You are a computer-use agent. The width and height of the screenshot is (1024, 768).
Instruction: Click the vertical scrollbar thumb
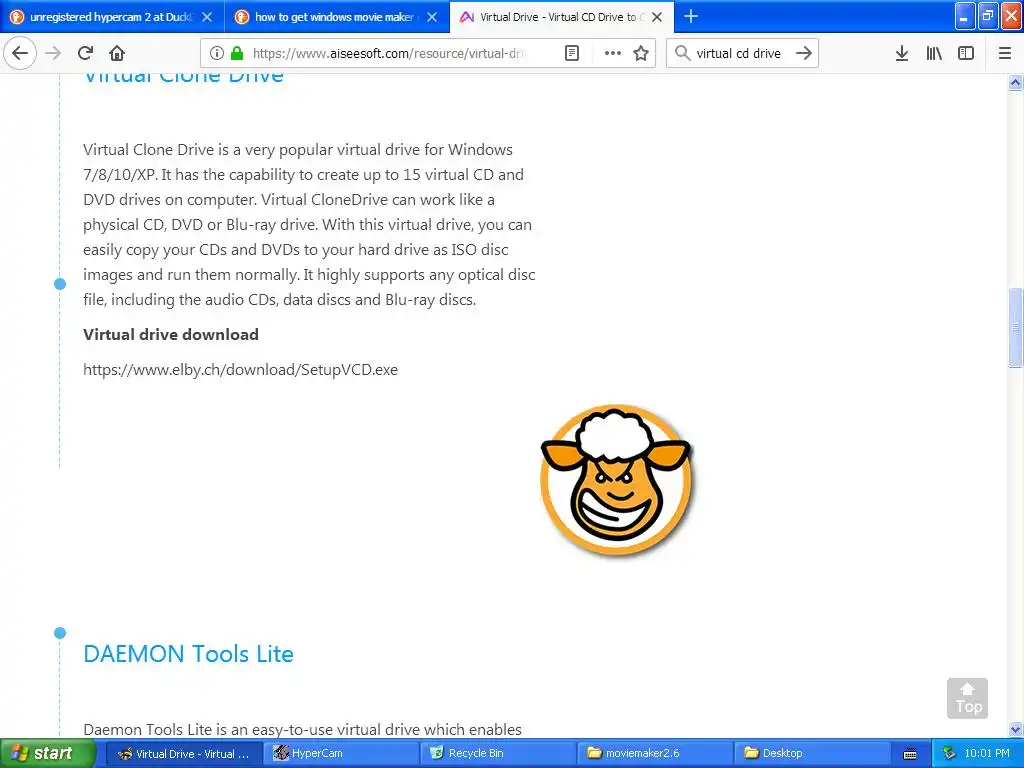click(x=1015, y=327)
